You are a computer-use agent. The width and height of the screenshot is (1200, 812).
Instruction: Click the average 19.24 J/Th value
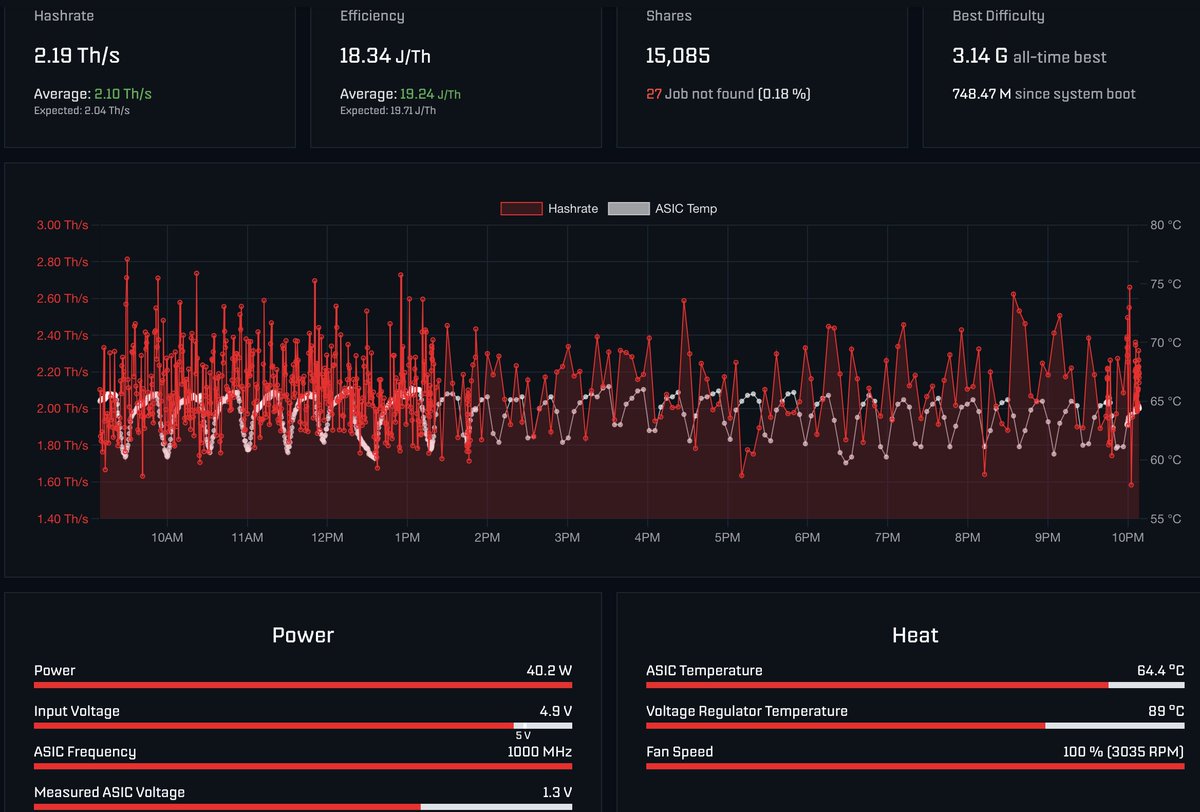tap(431, 94)
